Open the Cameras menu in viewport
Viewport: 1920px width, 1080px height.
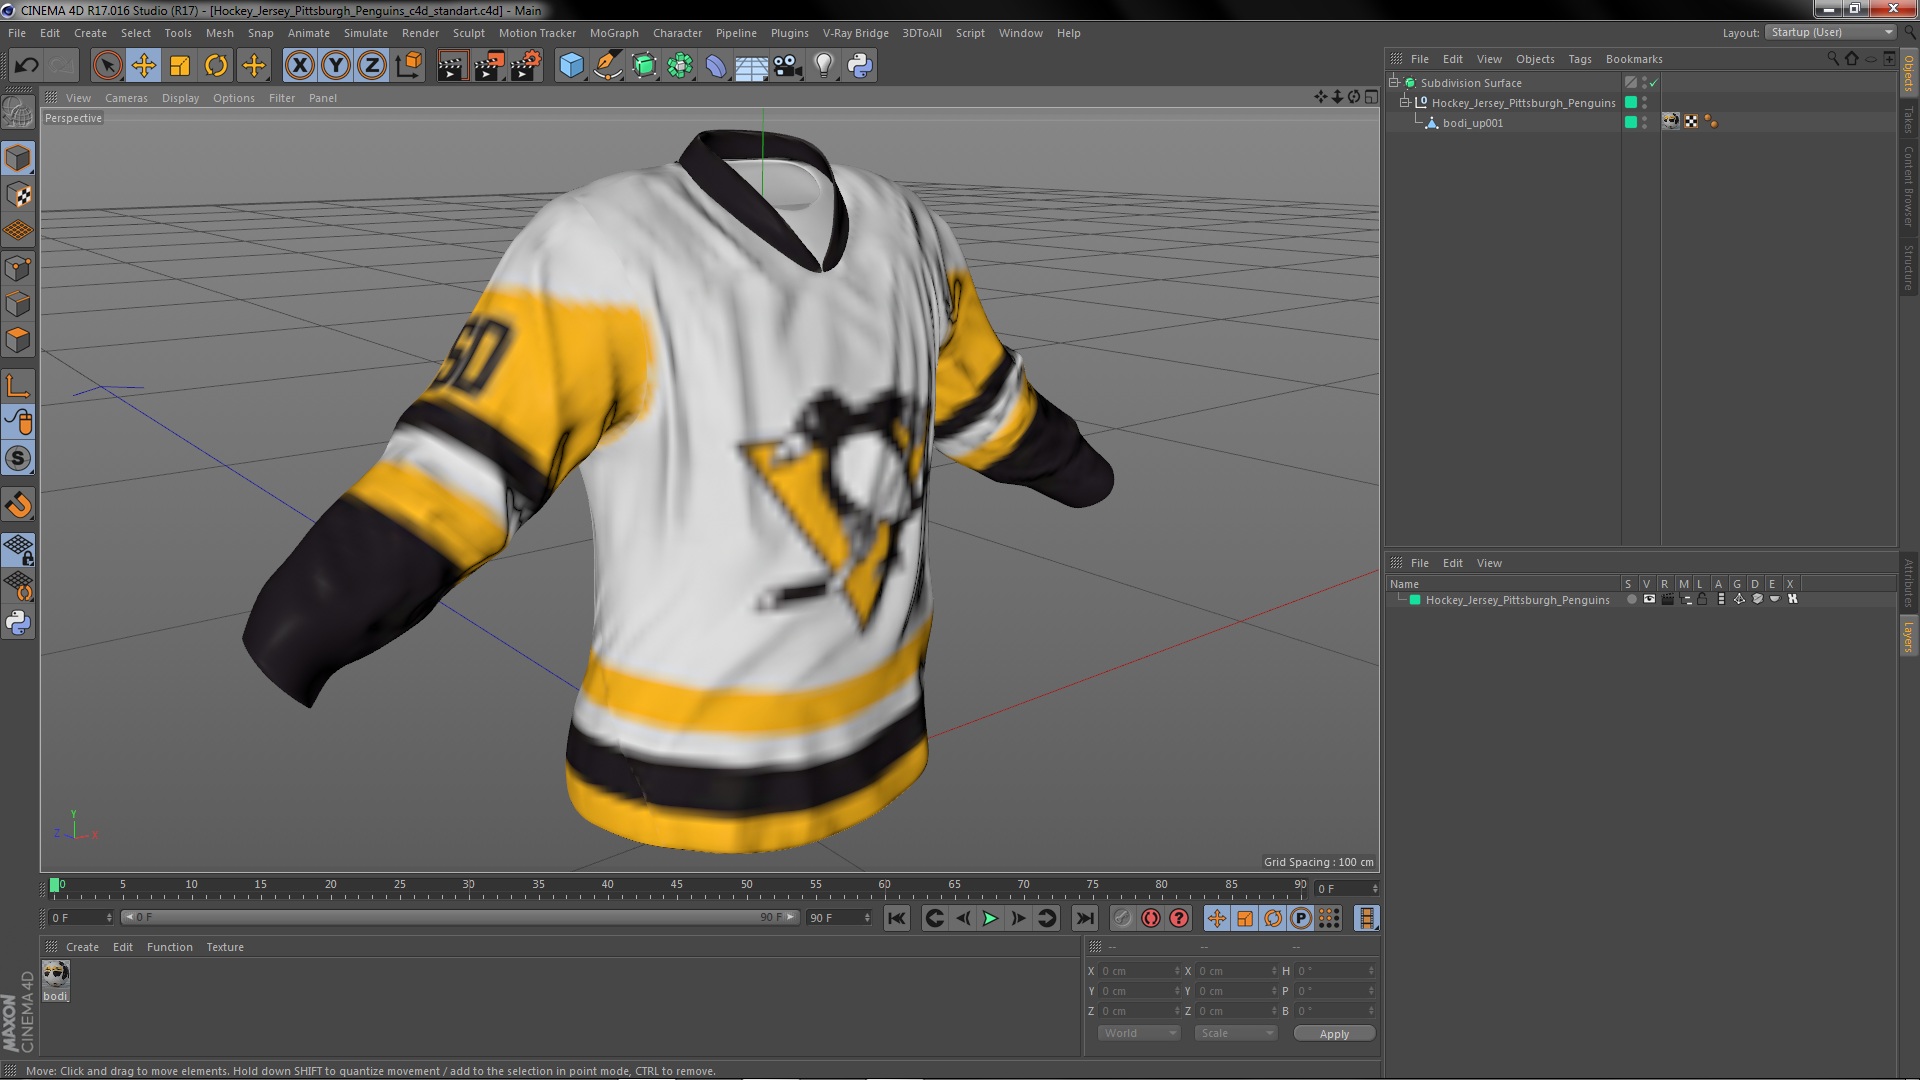coord(126,98)
